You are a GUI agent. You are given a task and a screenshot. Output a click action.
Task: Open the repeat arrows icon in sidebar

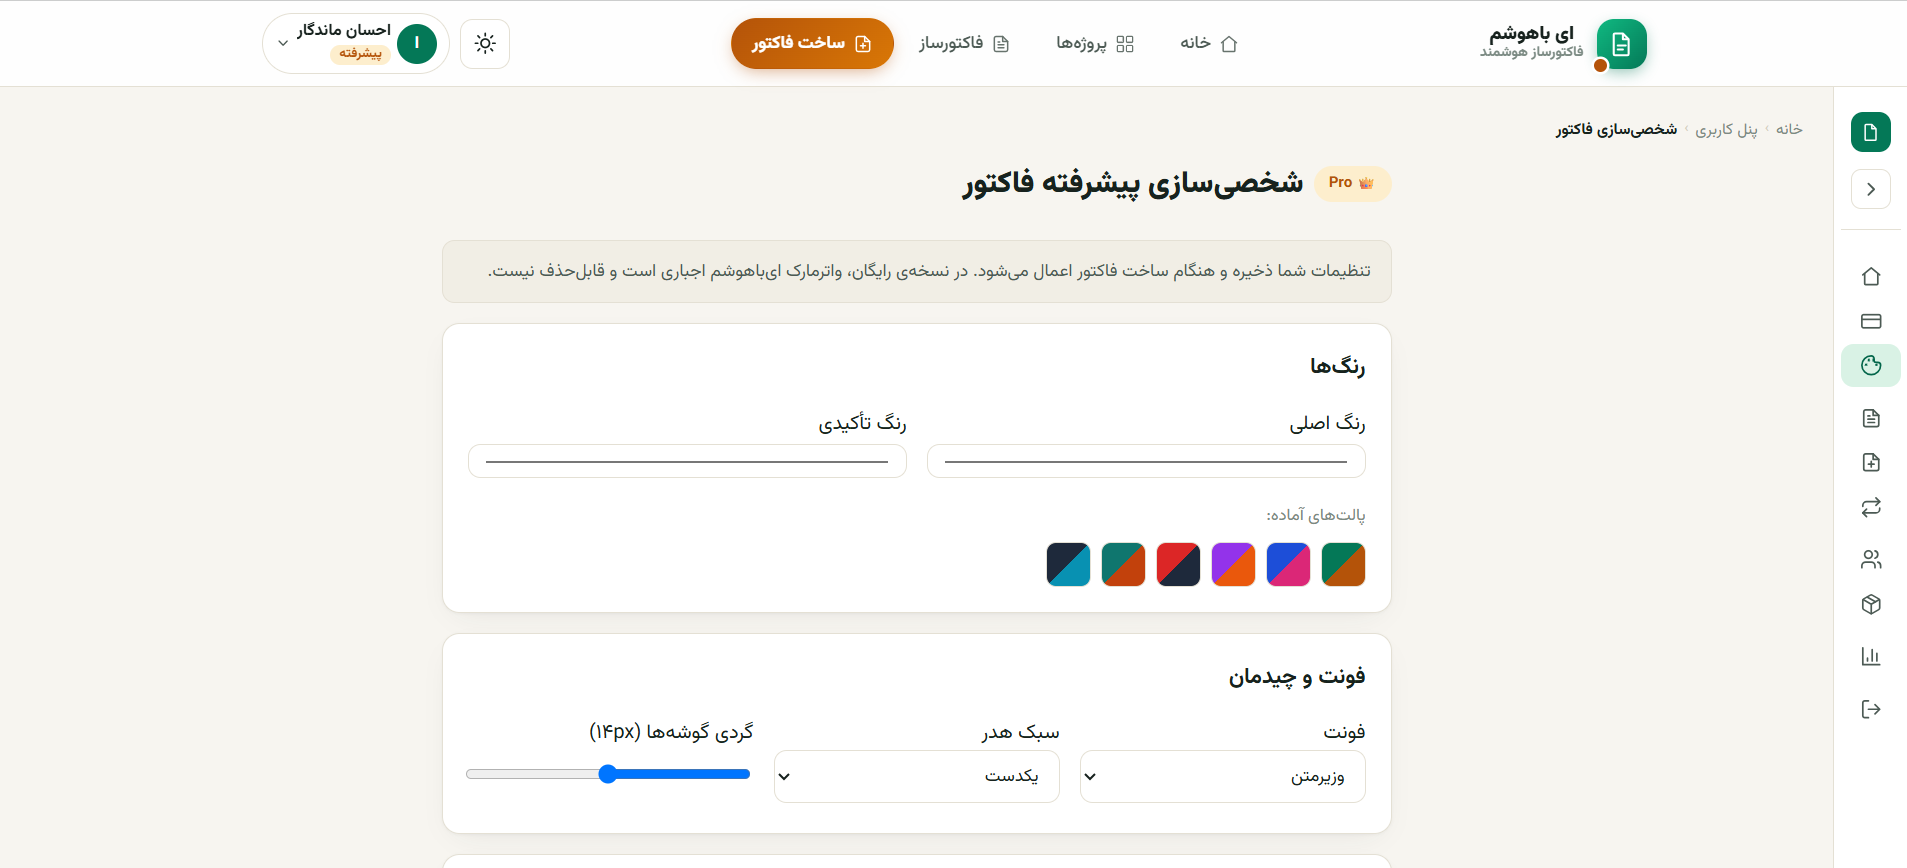(x=1870, y=507)
